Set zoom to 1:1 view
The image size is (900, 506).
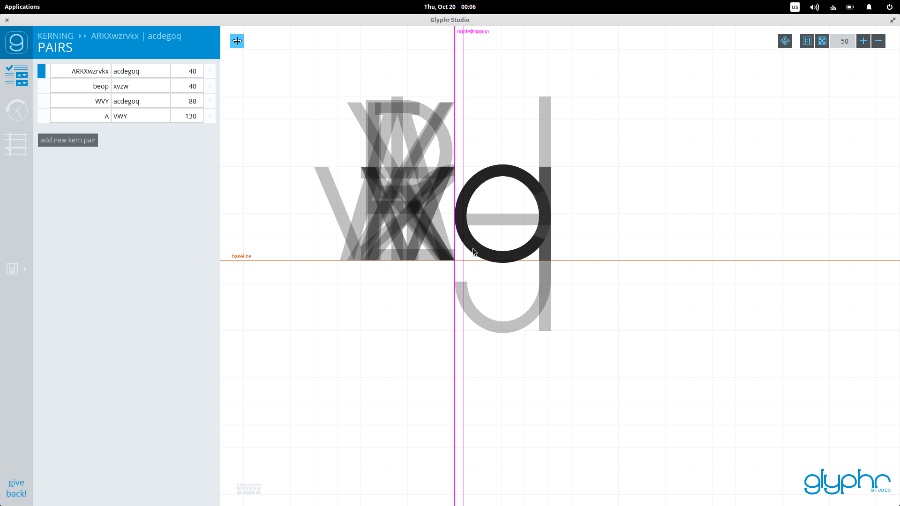(x=807, y=41)
